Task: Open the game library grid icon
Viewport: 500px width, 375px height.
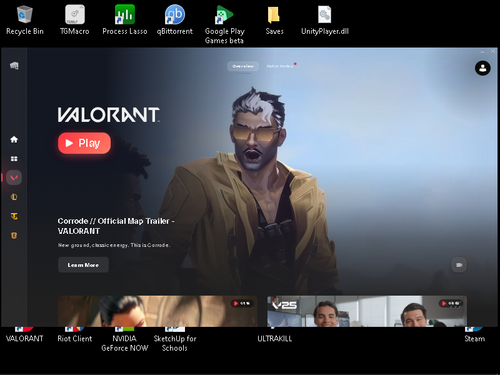Action: point(14,159)
